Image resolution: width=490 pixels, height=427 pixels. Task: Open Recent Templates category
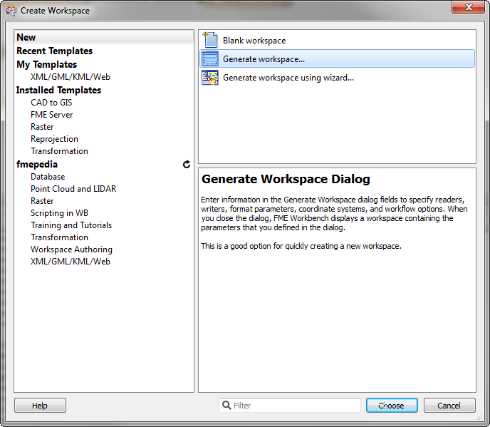[55, 51]
